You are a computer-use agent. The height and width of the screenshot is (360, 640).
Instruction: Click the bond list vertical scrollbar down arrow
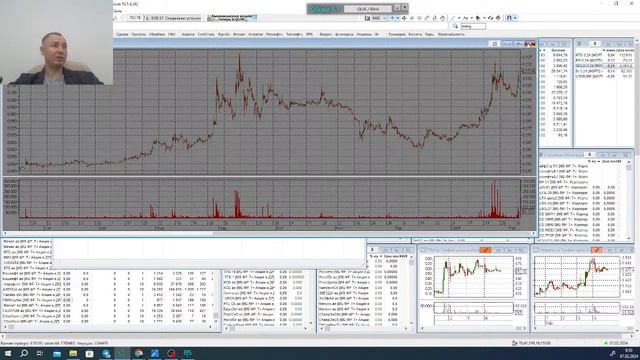[x=629, y=239]
